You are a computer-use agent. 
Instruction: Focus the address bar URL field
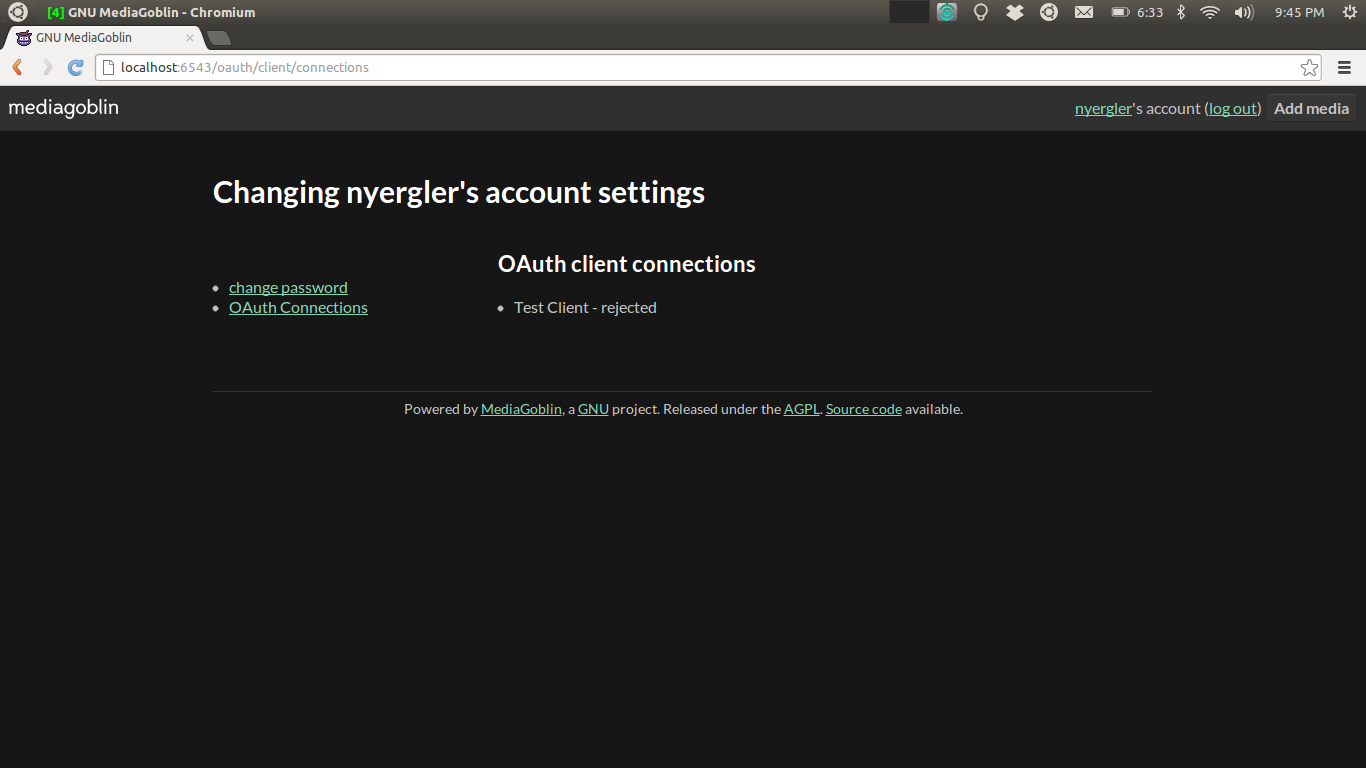(700, 68)
